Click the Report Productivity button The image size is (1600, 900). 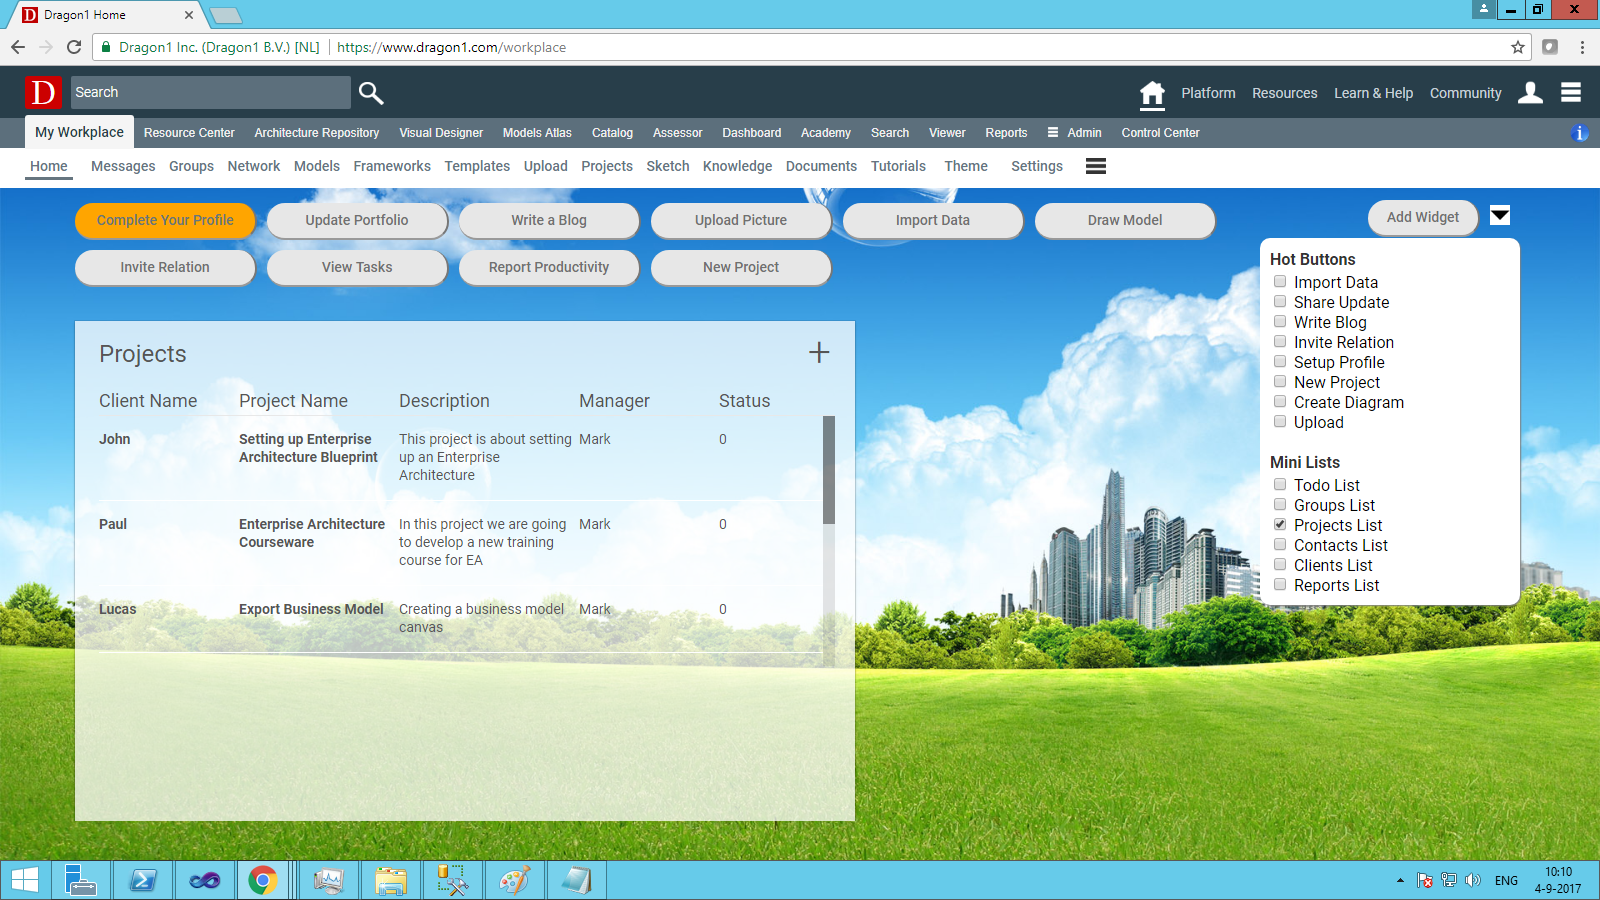pos(549,268)
